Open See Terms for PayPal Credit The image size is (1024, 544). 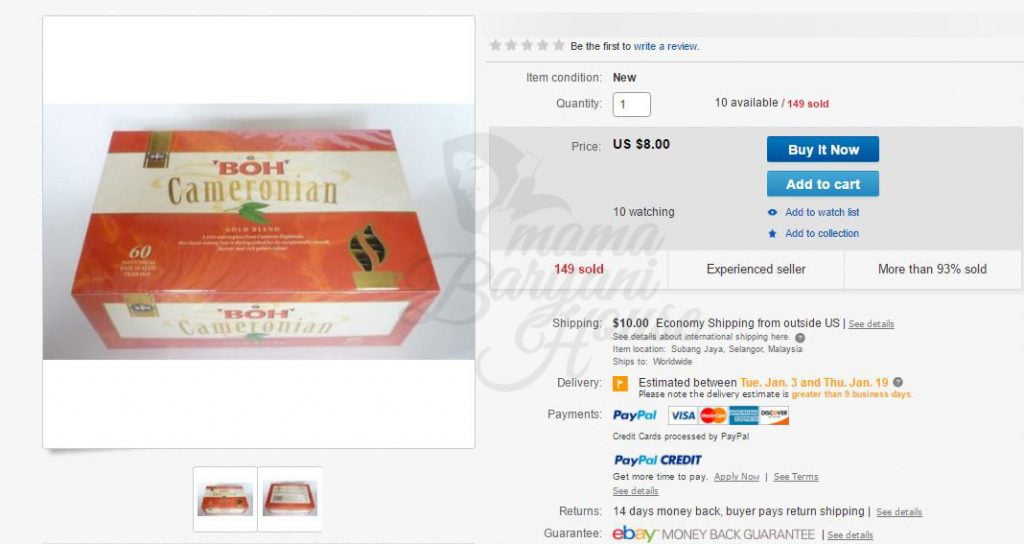click(x=796, y=477)
